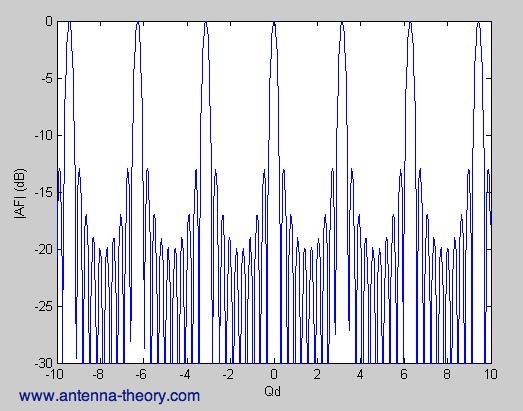The height and width of the screenshot is (411, 523).
Task: Click the x-axis tick label 10
Action: (491, 374)
